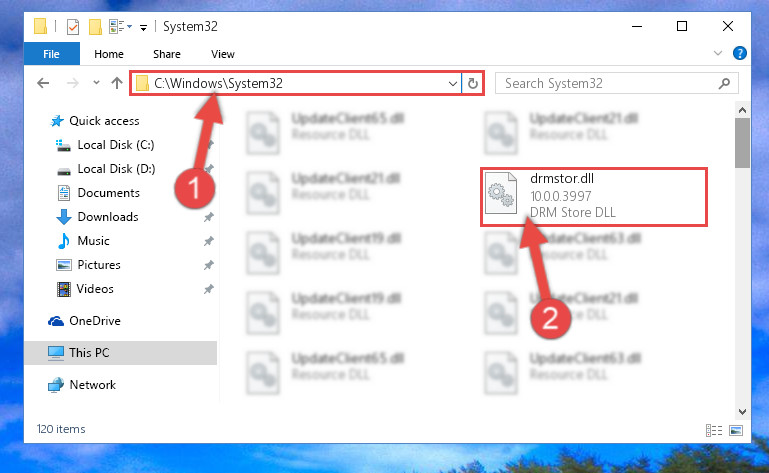Open the recent locations dropdown arrow

(96, 82)
